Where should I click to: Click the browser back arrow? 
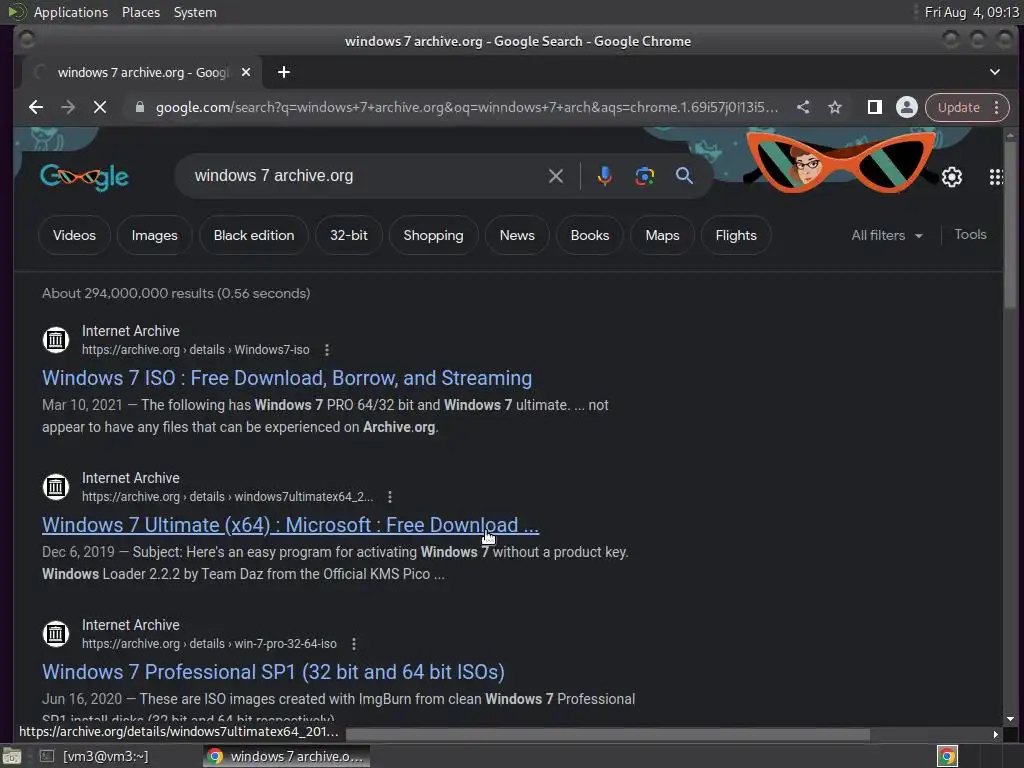36,107
